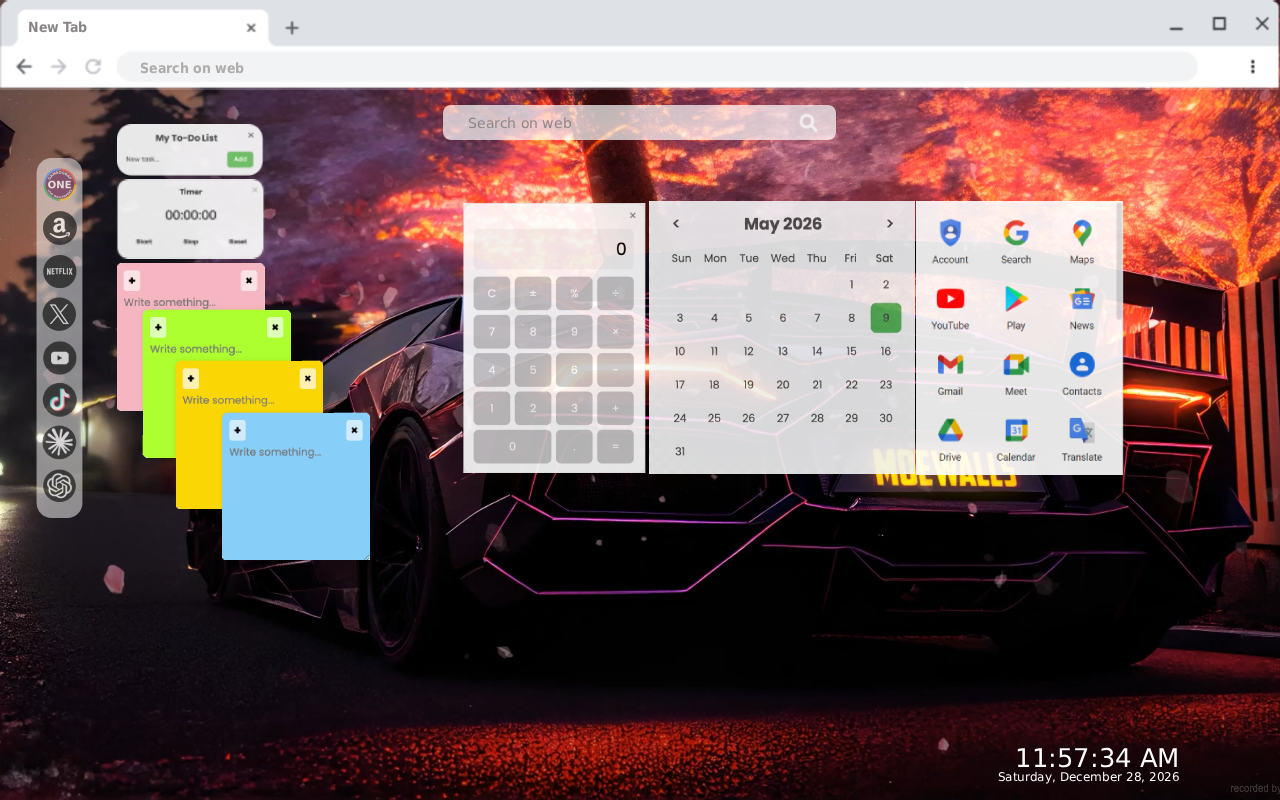Open Google Play app
1280x800 pixels.
point(1016,308)
